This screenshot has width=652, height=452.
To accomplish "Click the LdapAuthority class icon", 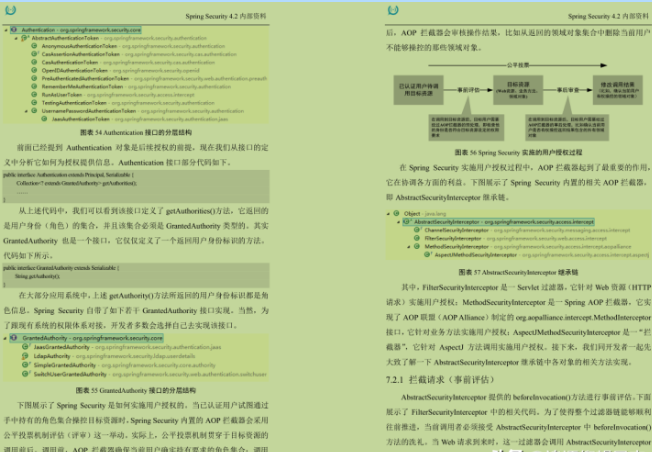I will click(x=25, y=356).
